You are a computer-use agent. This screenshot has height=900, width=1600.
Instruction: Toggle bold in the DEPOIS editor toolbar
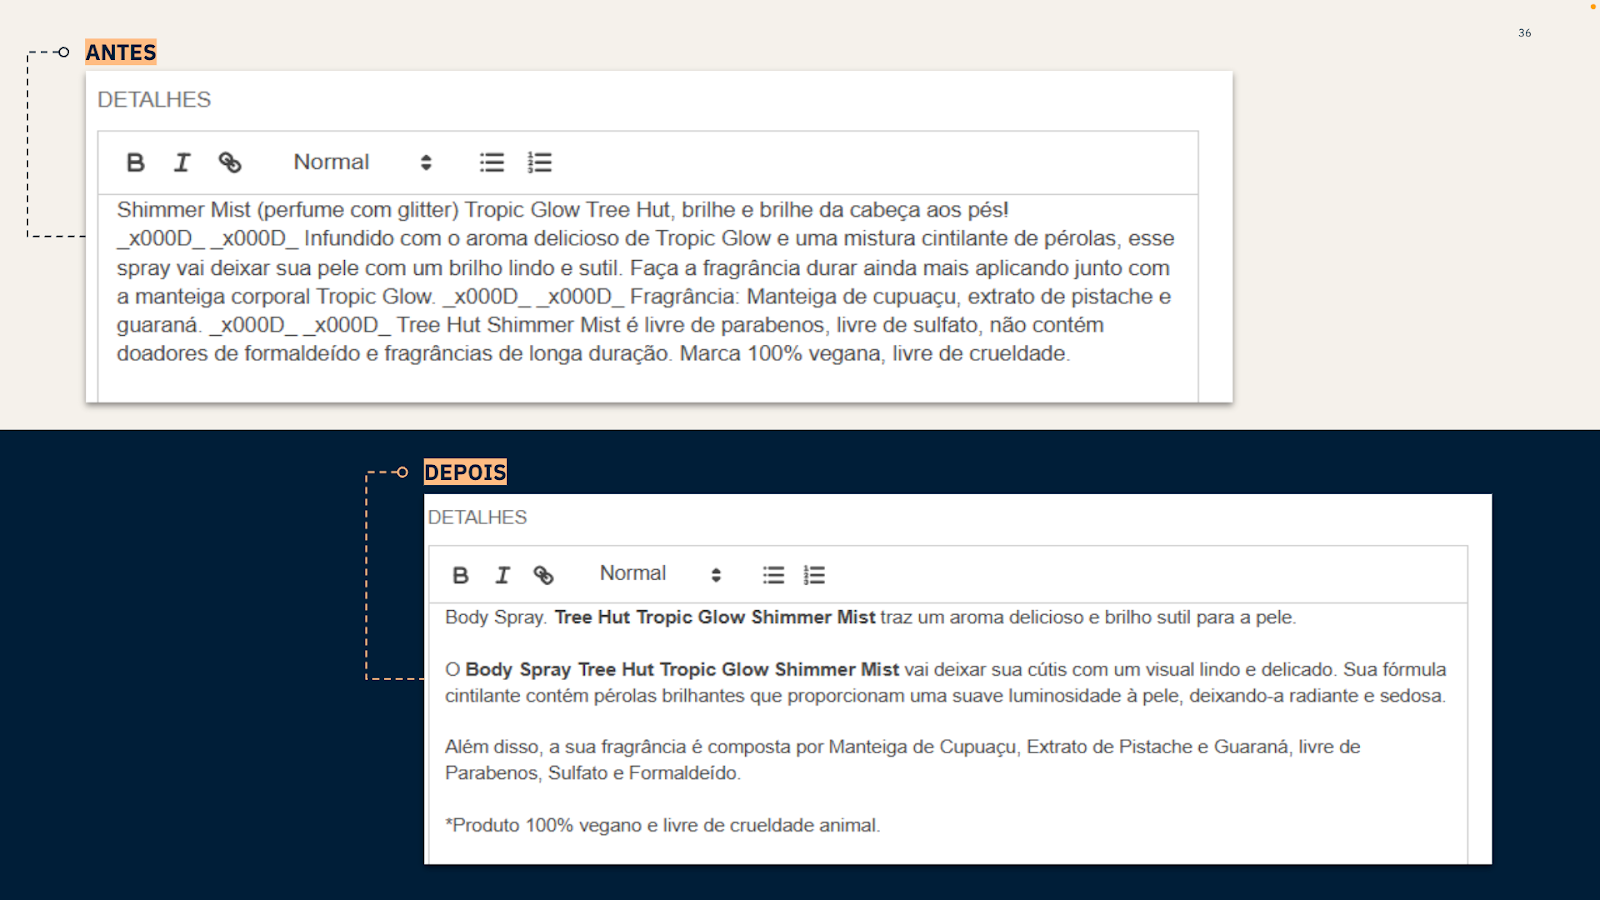coord(460,575)
